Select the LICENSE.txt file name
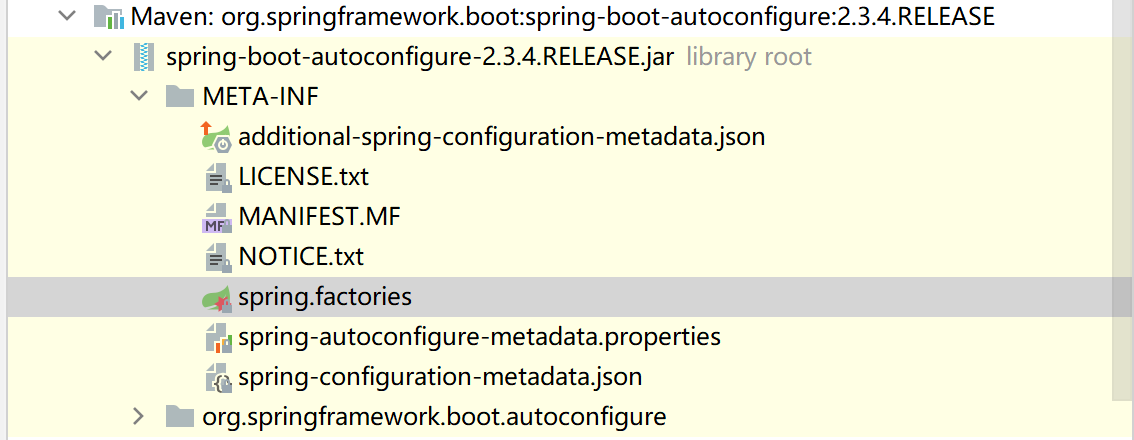This screenshot has width=1134, height=440. pos(303,177)
